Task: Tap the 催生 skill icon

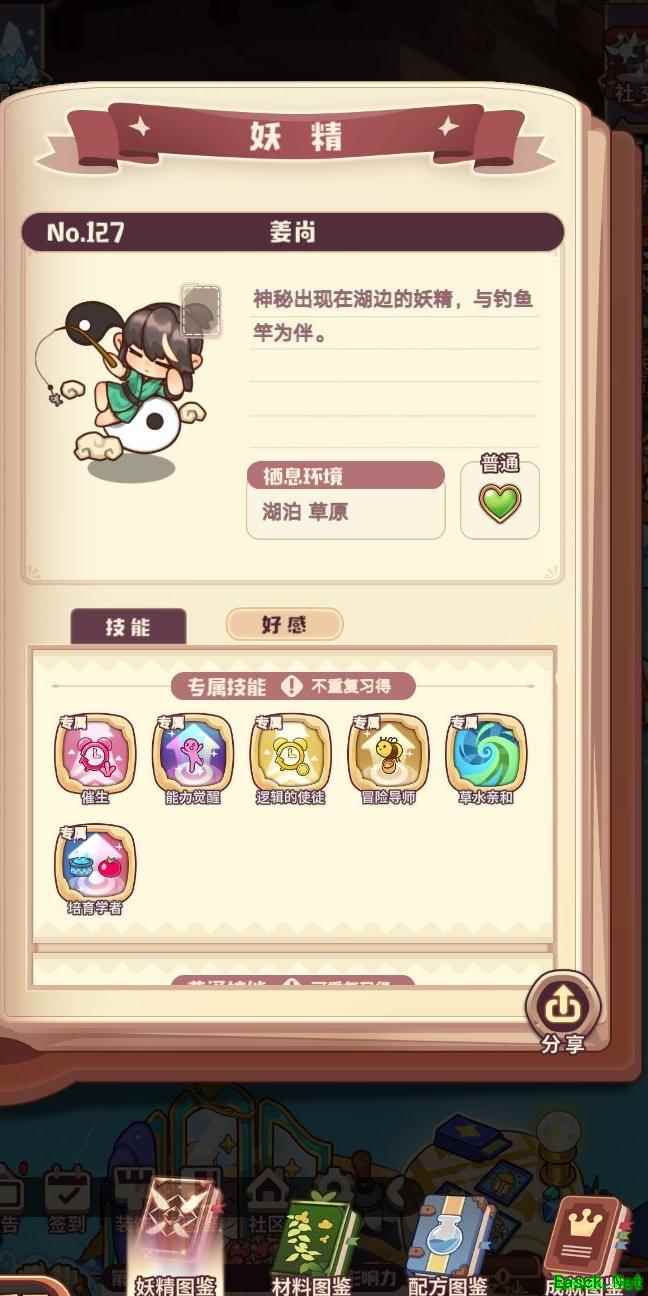Action: [96, 752]
